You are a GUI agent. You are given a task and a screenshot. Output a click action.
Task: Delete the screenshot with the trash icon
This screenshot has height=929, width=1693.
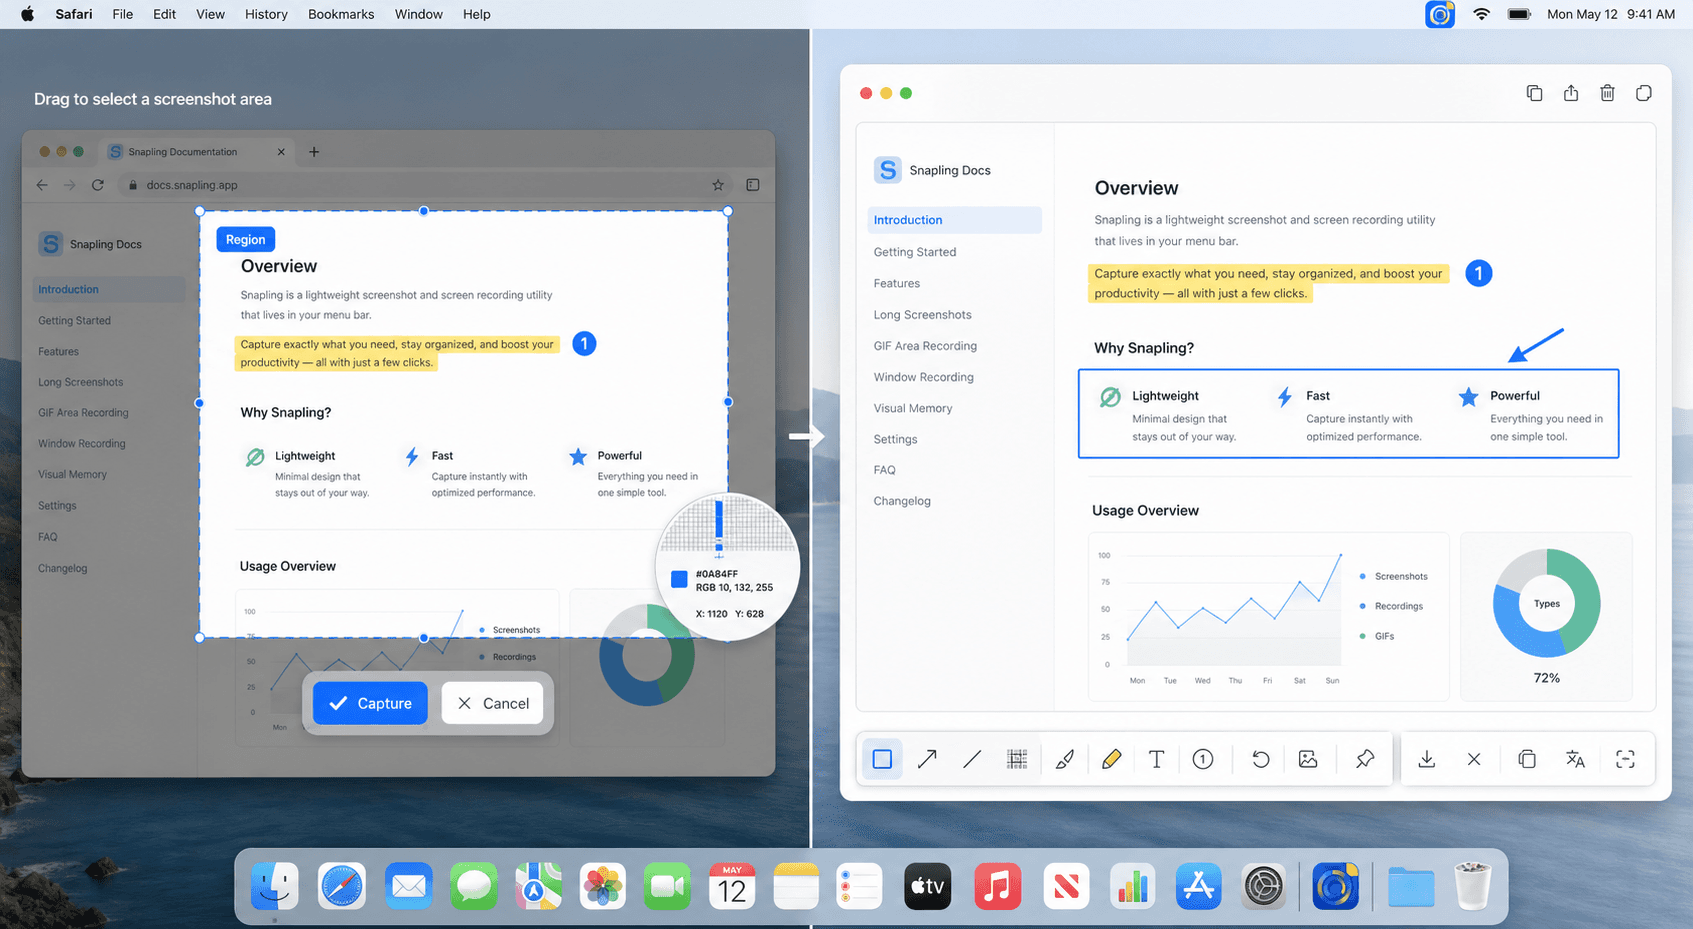tap(1607, 93)
